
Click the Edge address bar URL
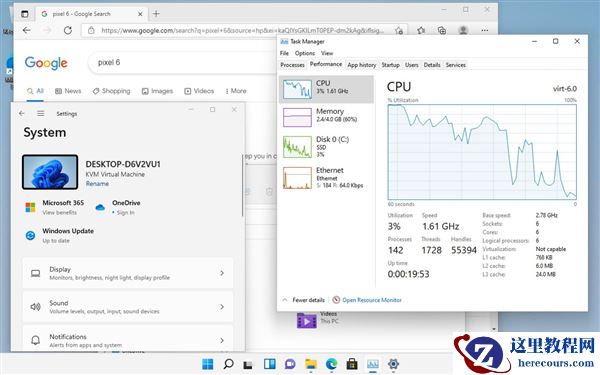coord(242,30)
